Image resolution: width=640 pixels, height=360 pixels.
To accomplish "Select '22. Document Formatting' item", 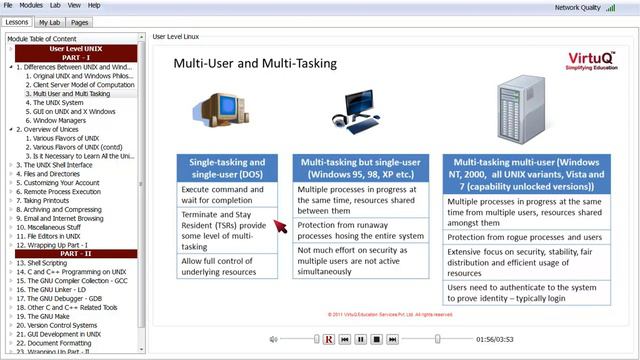I will (54, 343).
